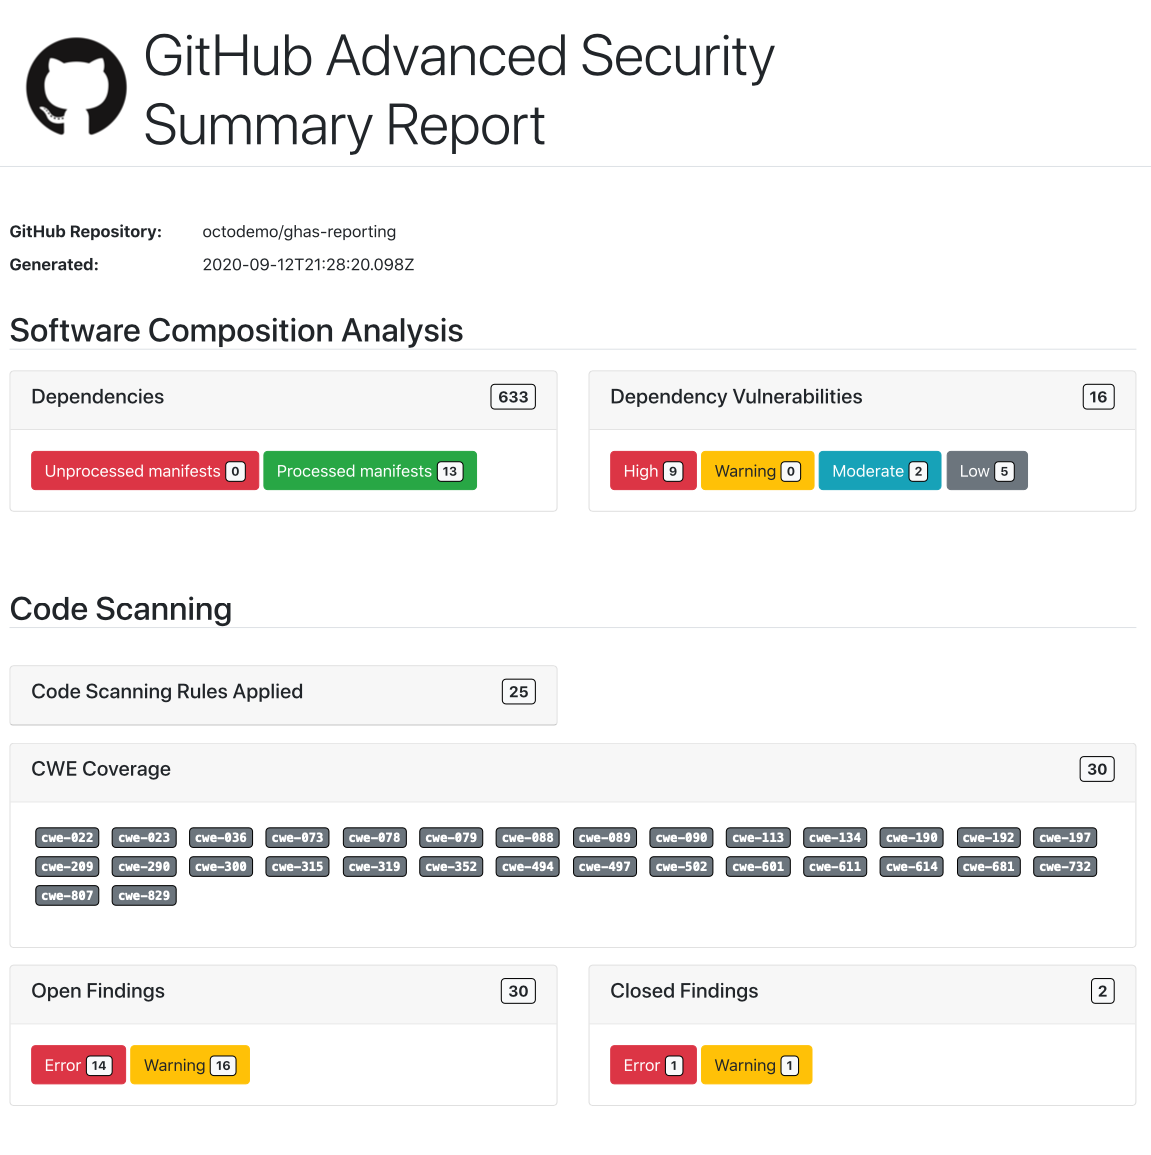Image resolution: width=1151 pixels, height=1155 pixels.
Task: Click the cwe-197 tag
Action: click(1066, 838)
